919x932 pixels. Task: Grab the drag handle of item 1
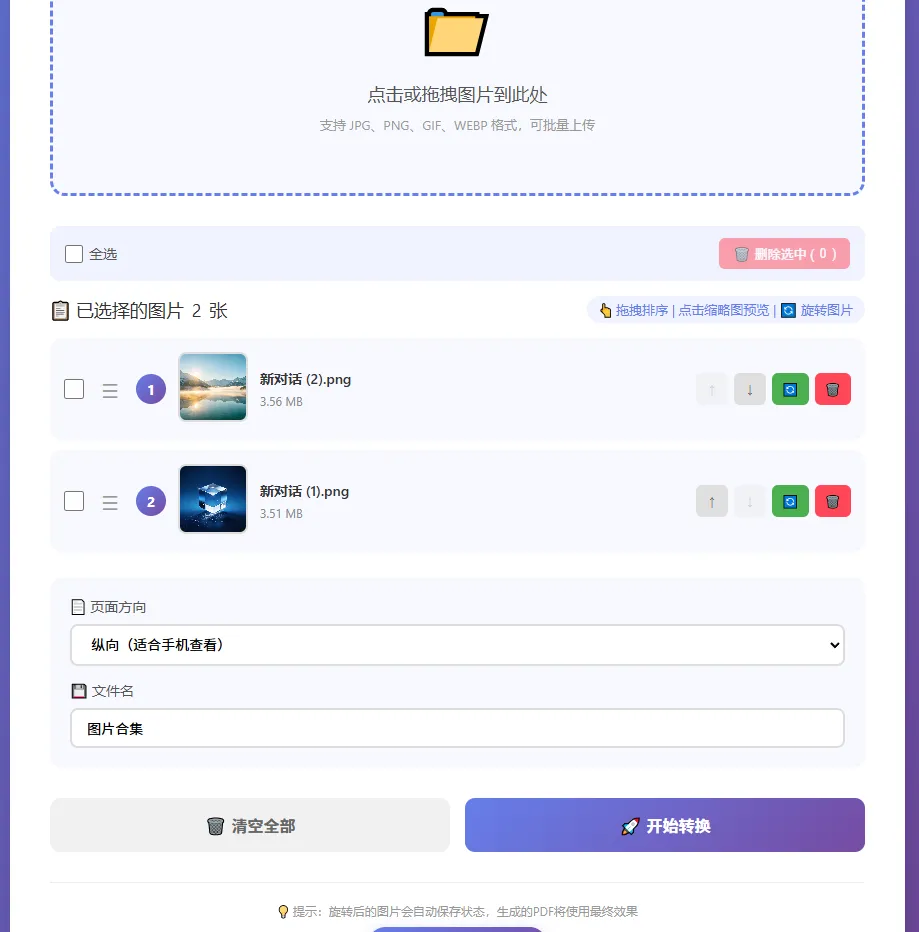pyautogui.click(x=110, y=391)
